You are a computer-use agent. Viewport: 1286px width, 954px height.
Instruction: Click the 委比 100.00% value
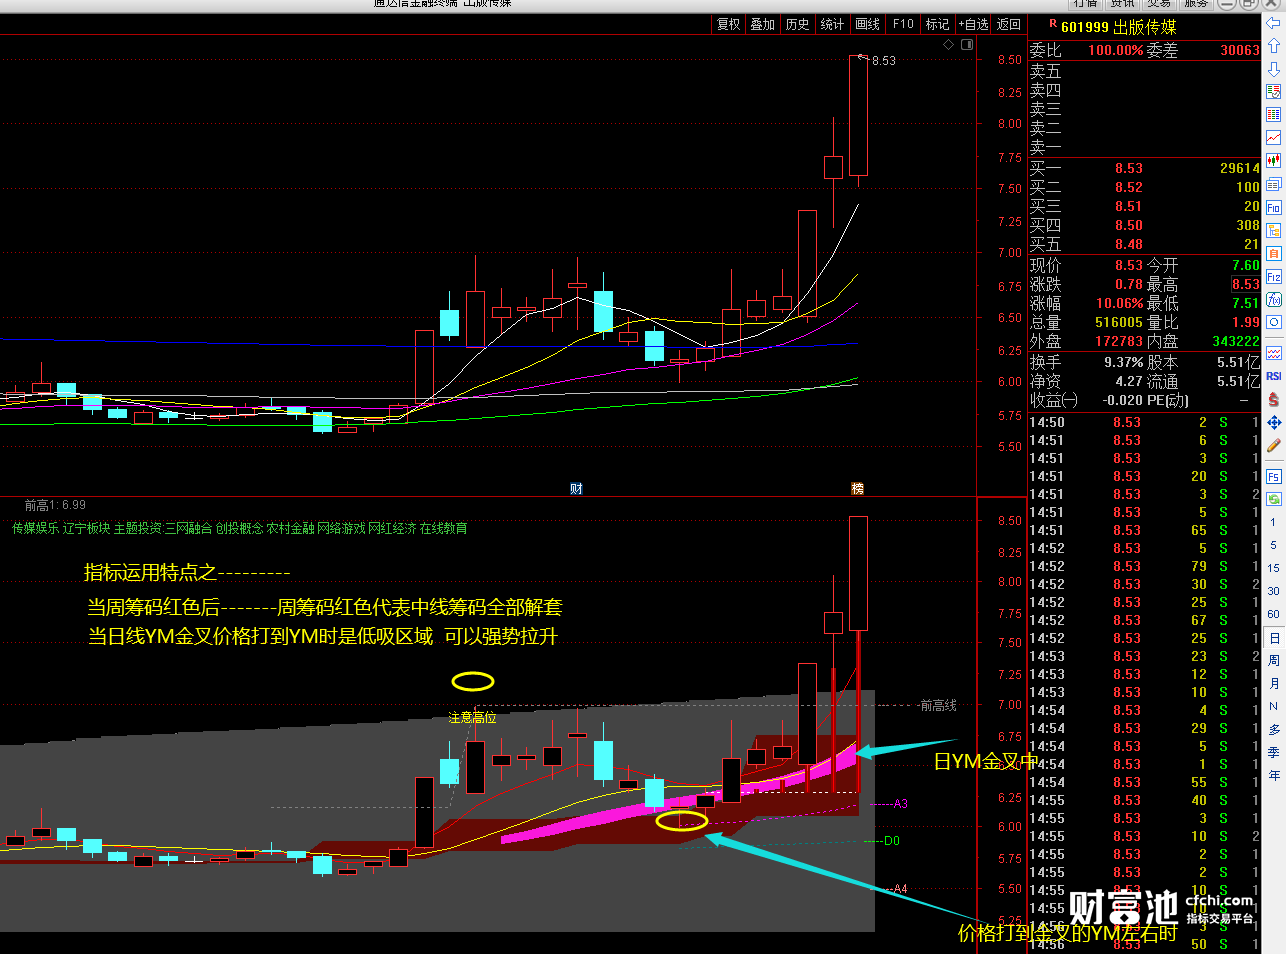[1115, 50]
